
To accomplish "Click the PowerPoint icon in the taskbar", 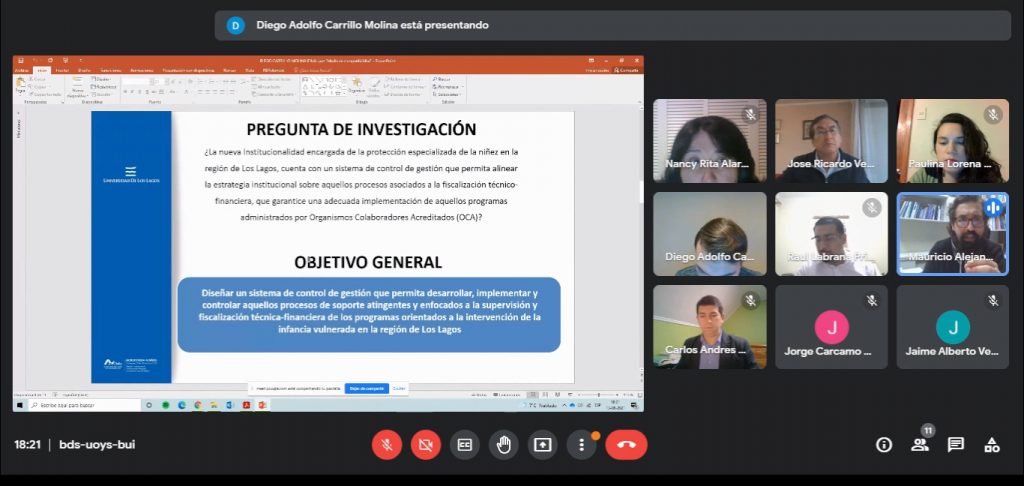I will 262,405.
